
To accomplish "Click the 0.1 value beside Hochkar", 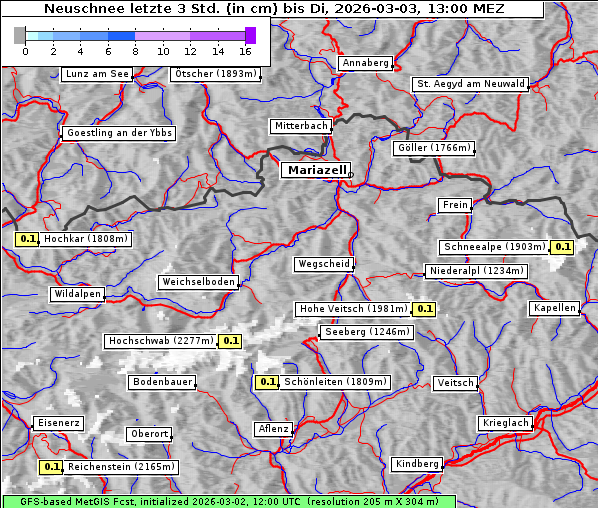I will click(x=27, y=239).
